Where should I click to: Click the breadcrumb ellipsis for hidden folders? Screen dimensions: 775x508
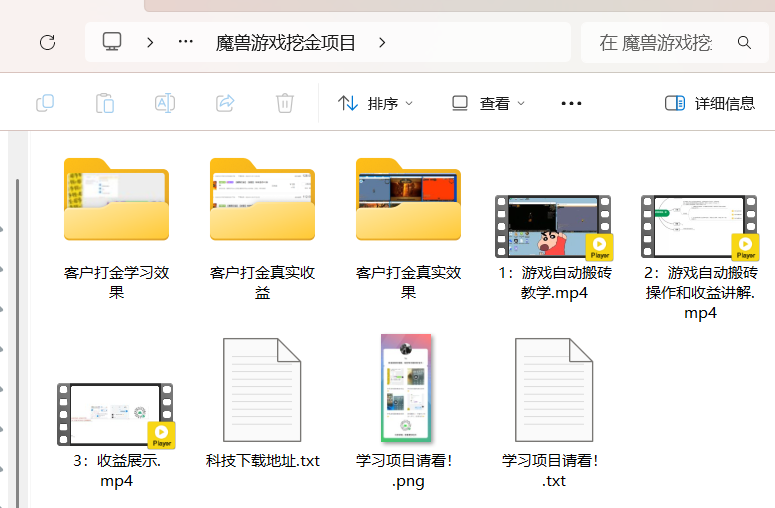click(x=185, y=42)
